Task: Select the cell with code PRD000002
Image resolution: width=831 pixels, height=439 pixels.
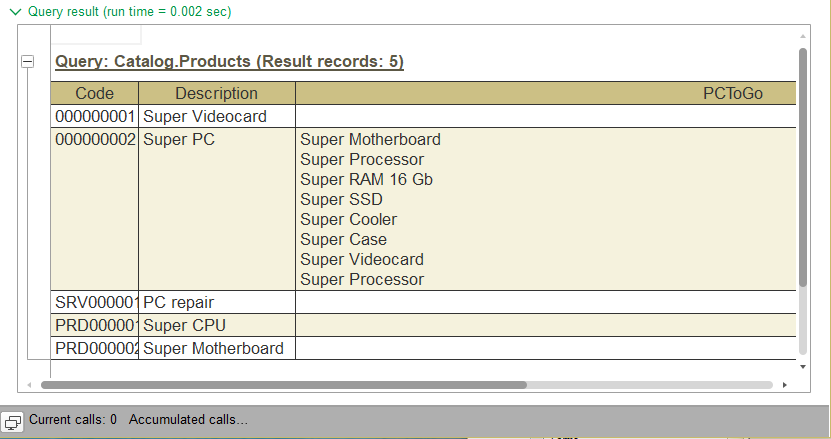Action: 95,349
